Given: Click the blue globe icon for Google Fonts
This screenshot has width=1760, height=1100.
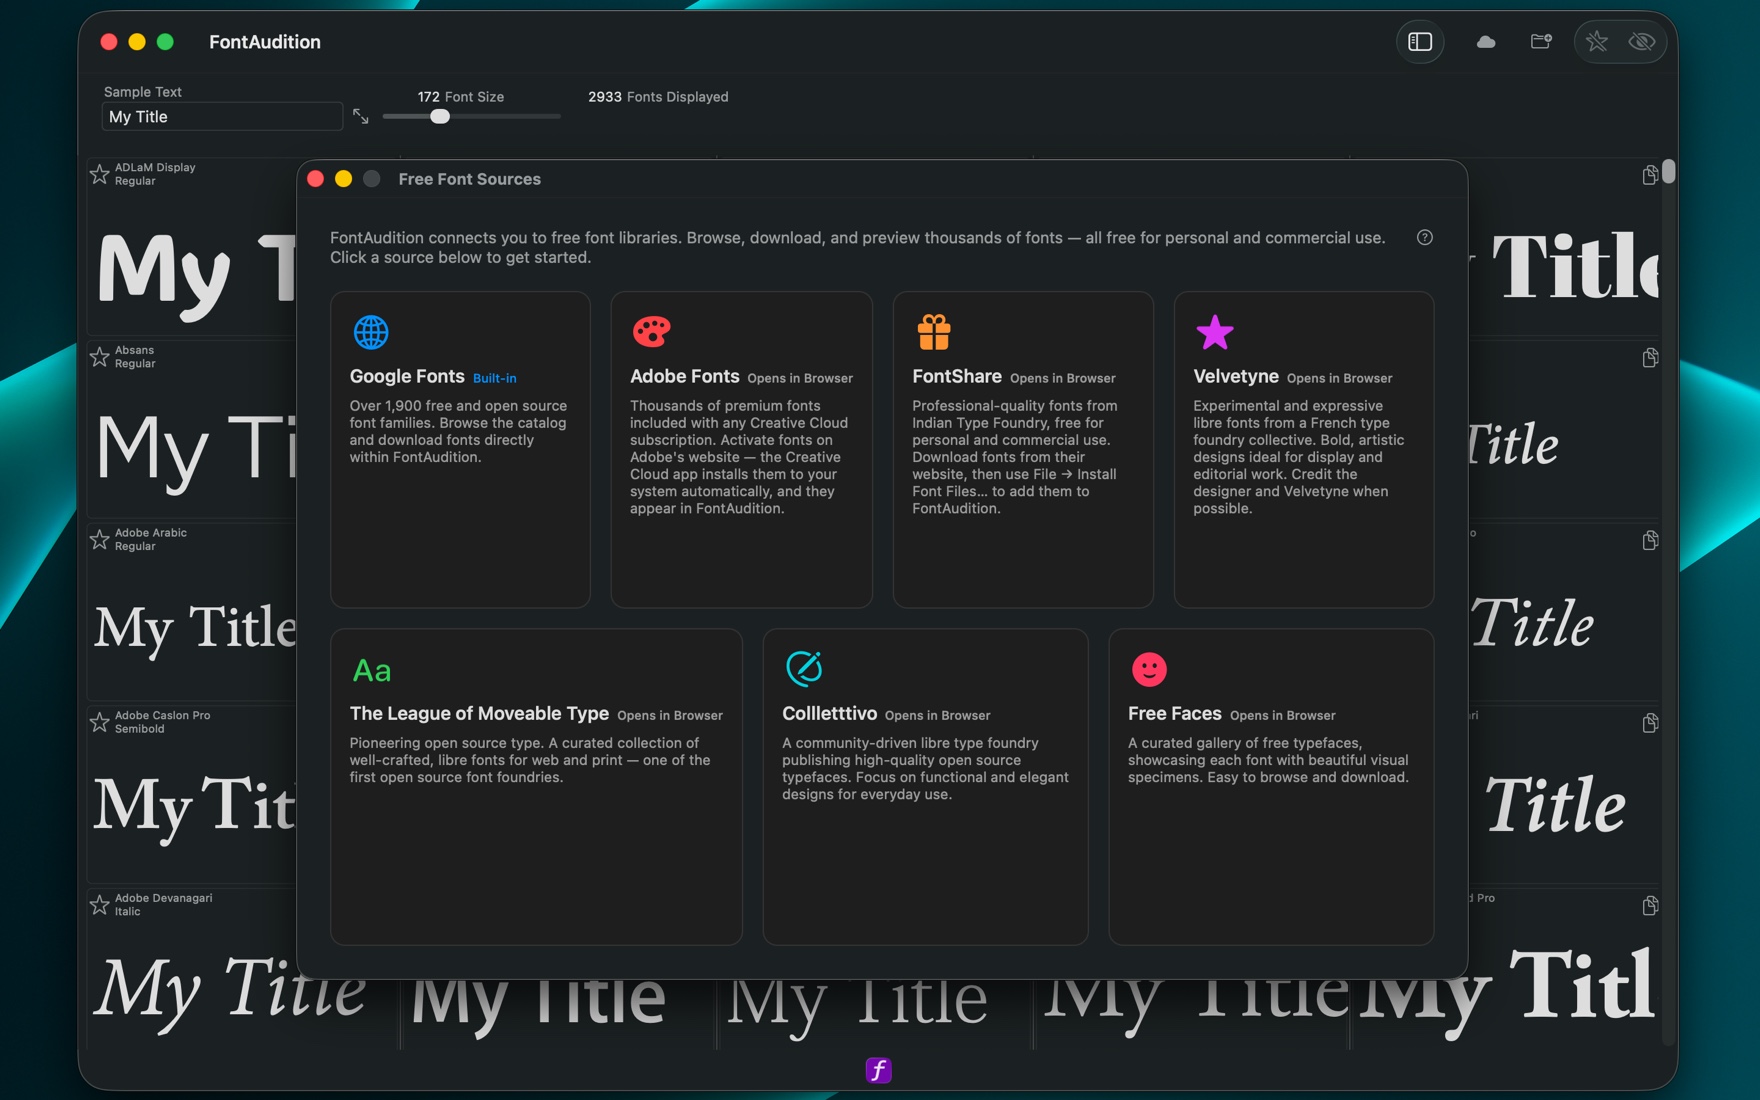Looking at the screenshot, I should click(x=371, y=332).
